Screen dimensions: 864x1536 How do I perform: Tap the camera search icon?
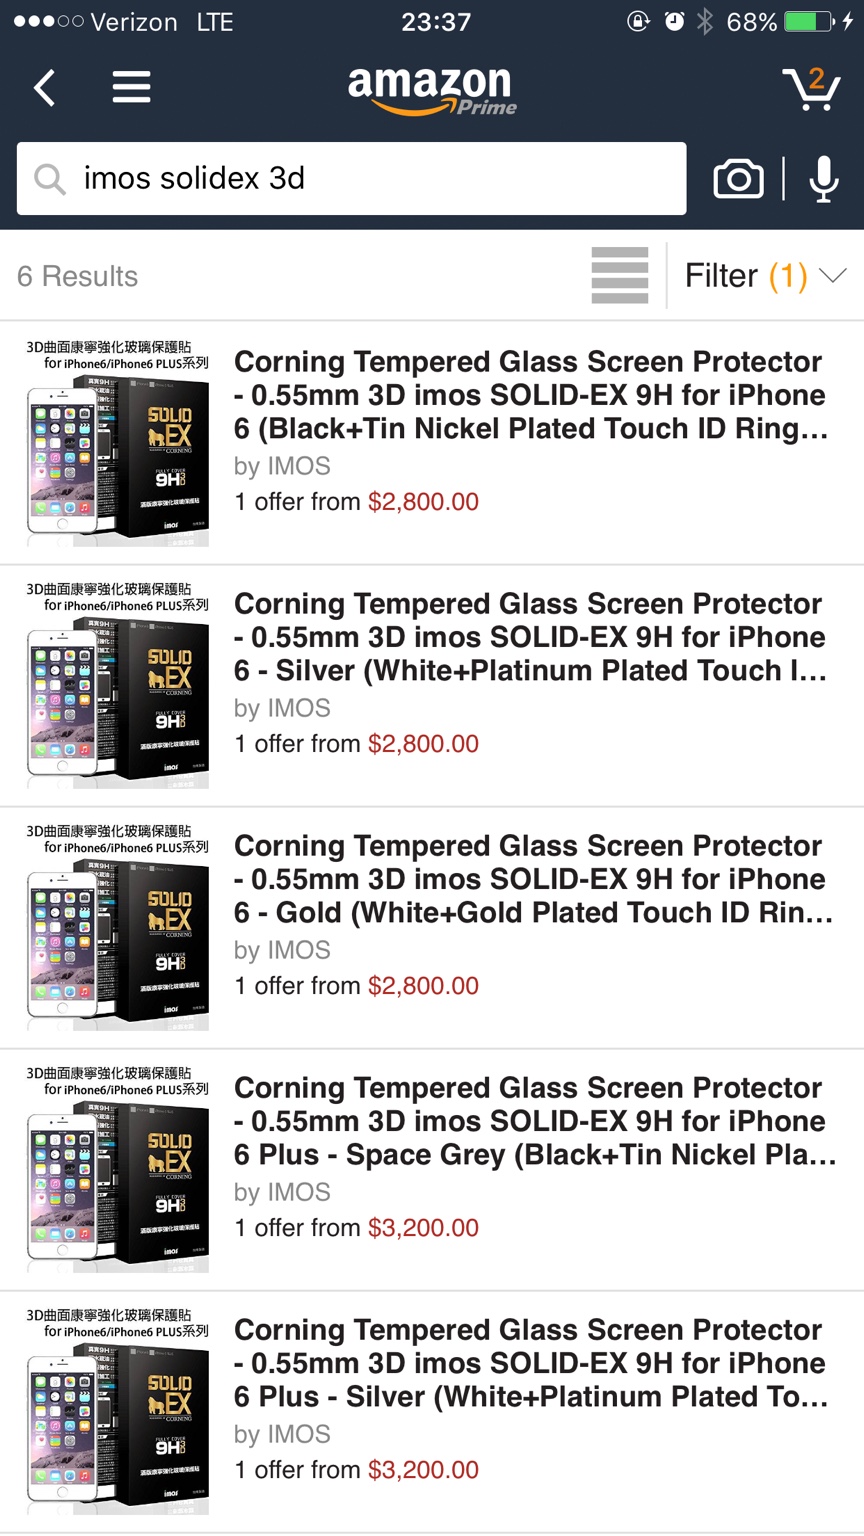pyautogui.click(x=738, y=179)
